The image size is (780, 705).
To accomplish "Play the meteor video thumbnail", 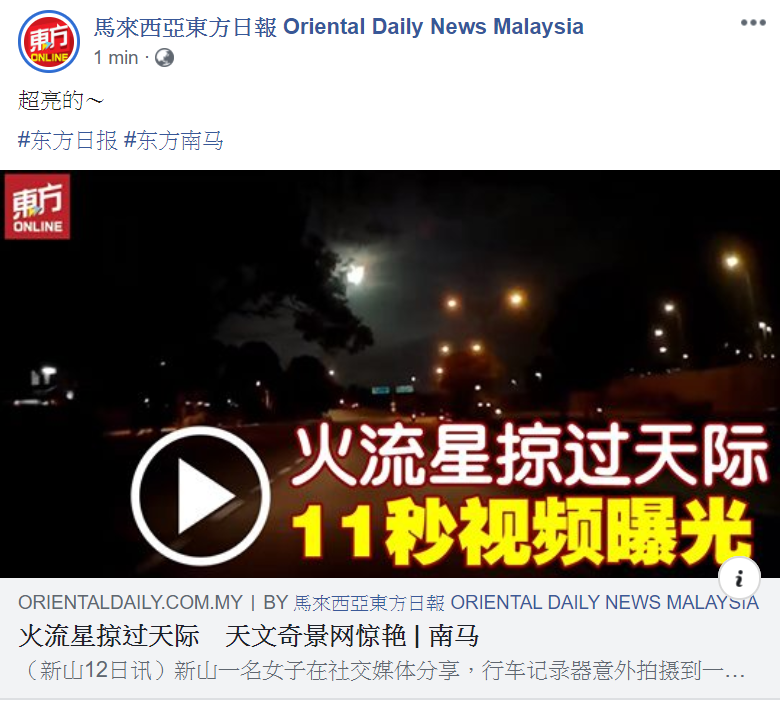I will 200,496.
